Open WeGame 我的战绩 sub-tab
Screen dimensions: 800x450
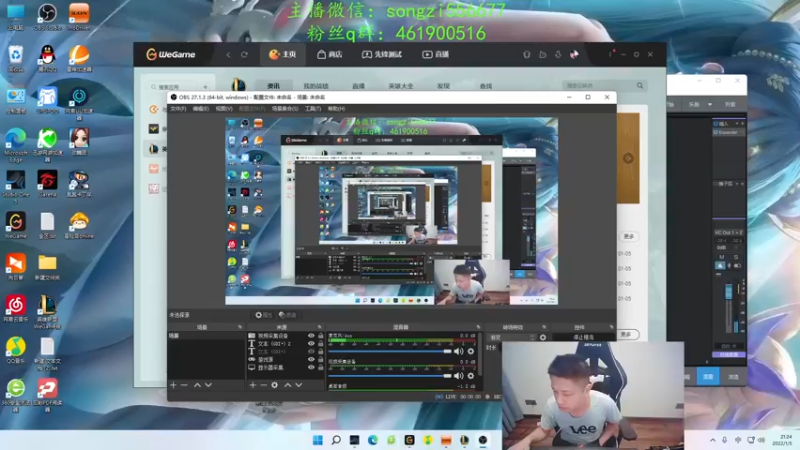[x=316, y=86]
